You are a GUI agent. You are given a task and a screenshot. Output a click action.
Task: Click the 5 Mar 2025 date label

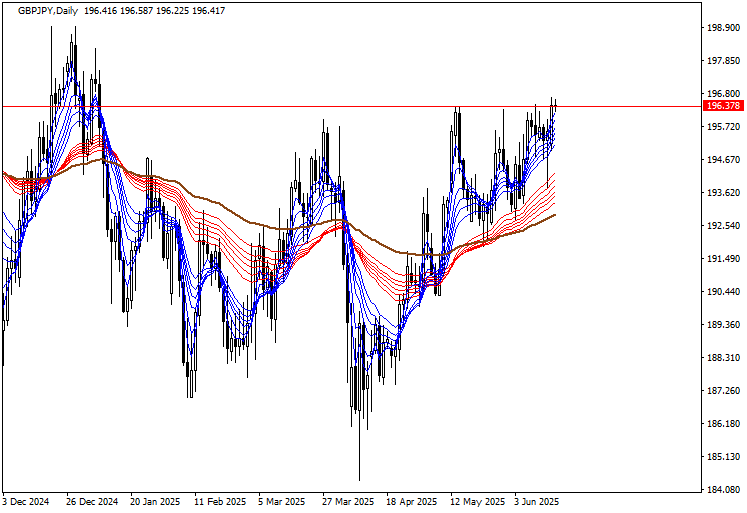coord(282,502)
